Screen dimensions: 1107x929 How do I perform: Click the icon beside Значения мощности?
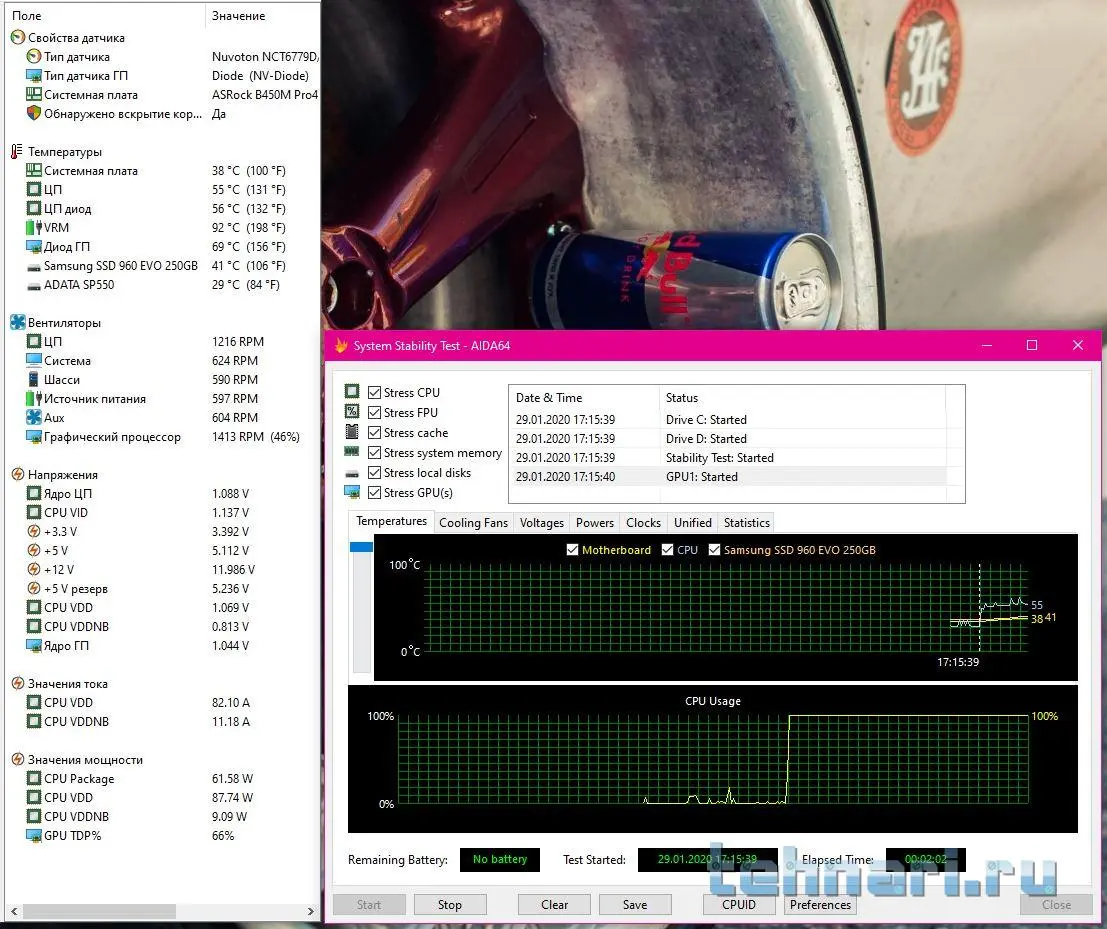pos(17,760)
